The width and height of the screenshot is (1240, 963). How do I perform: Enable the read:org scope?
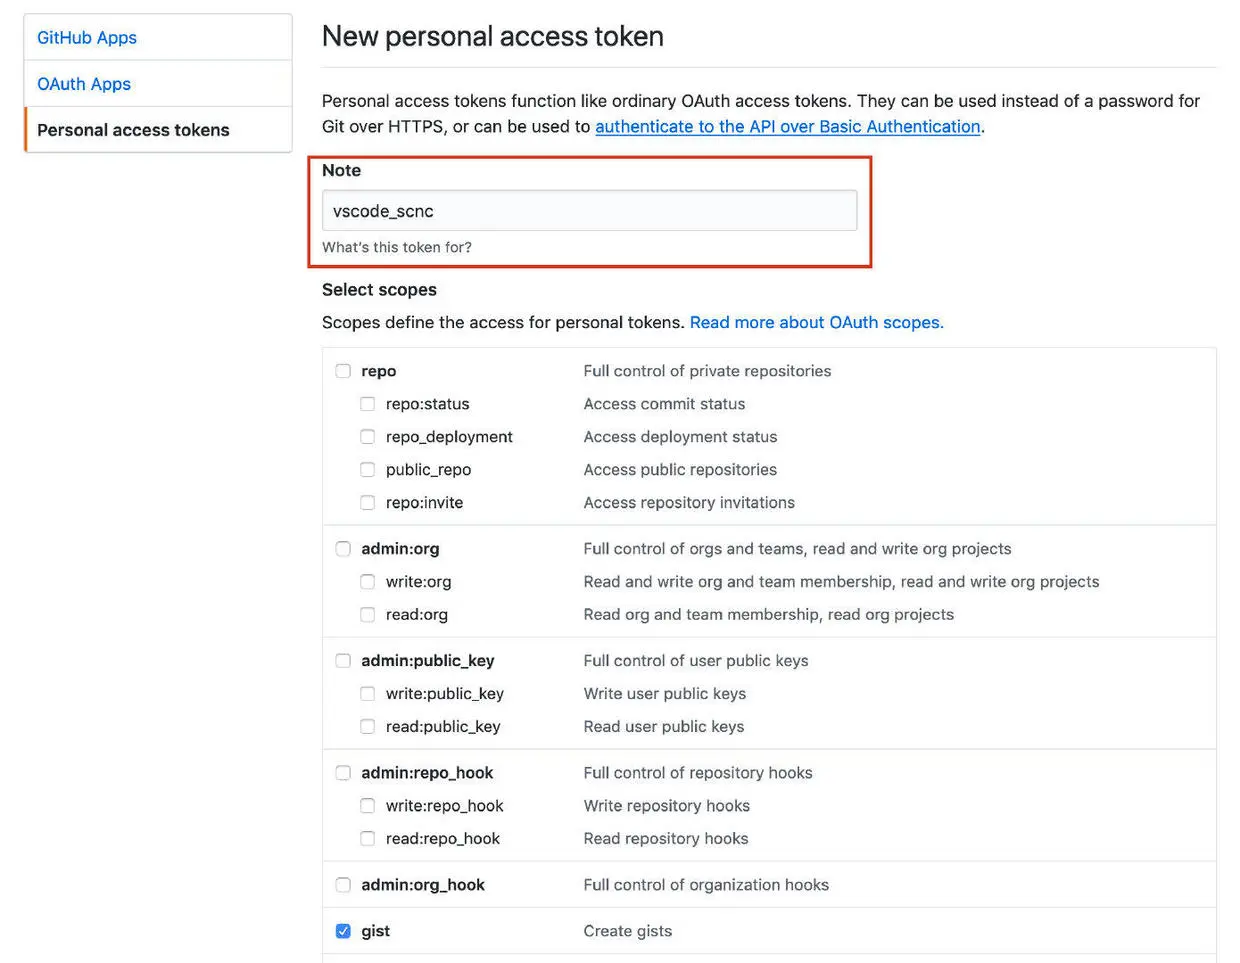pyautogui.click(x=368, y=615)
